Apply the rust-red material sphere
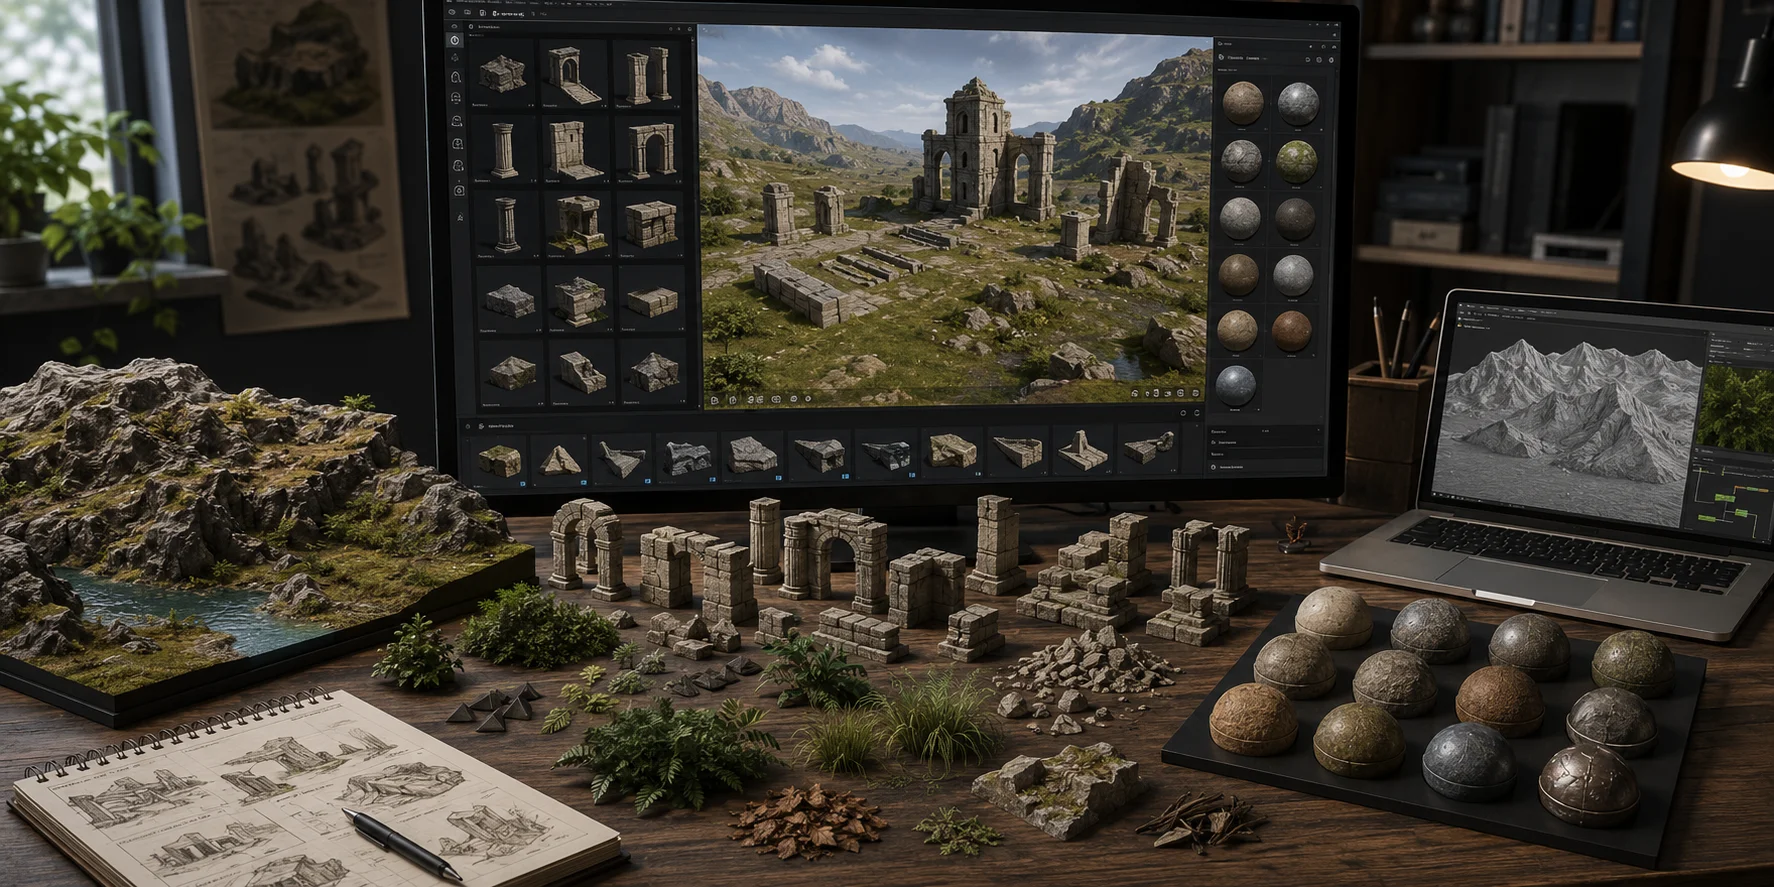Image resolution: width=1774 pixels, height=887 pixels. 1291,331
